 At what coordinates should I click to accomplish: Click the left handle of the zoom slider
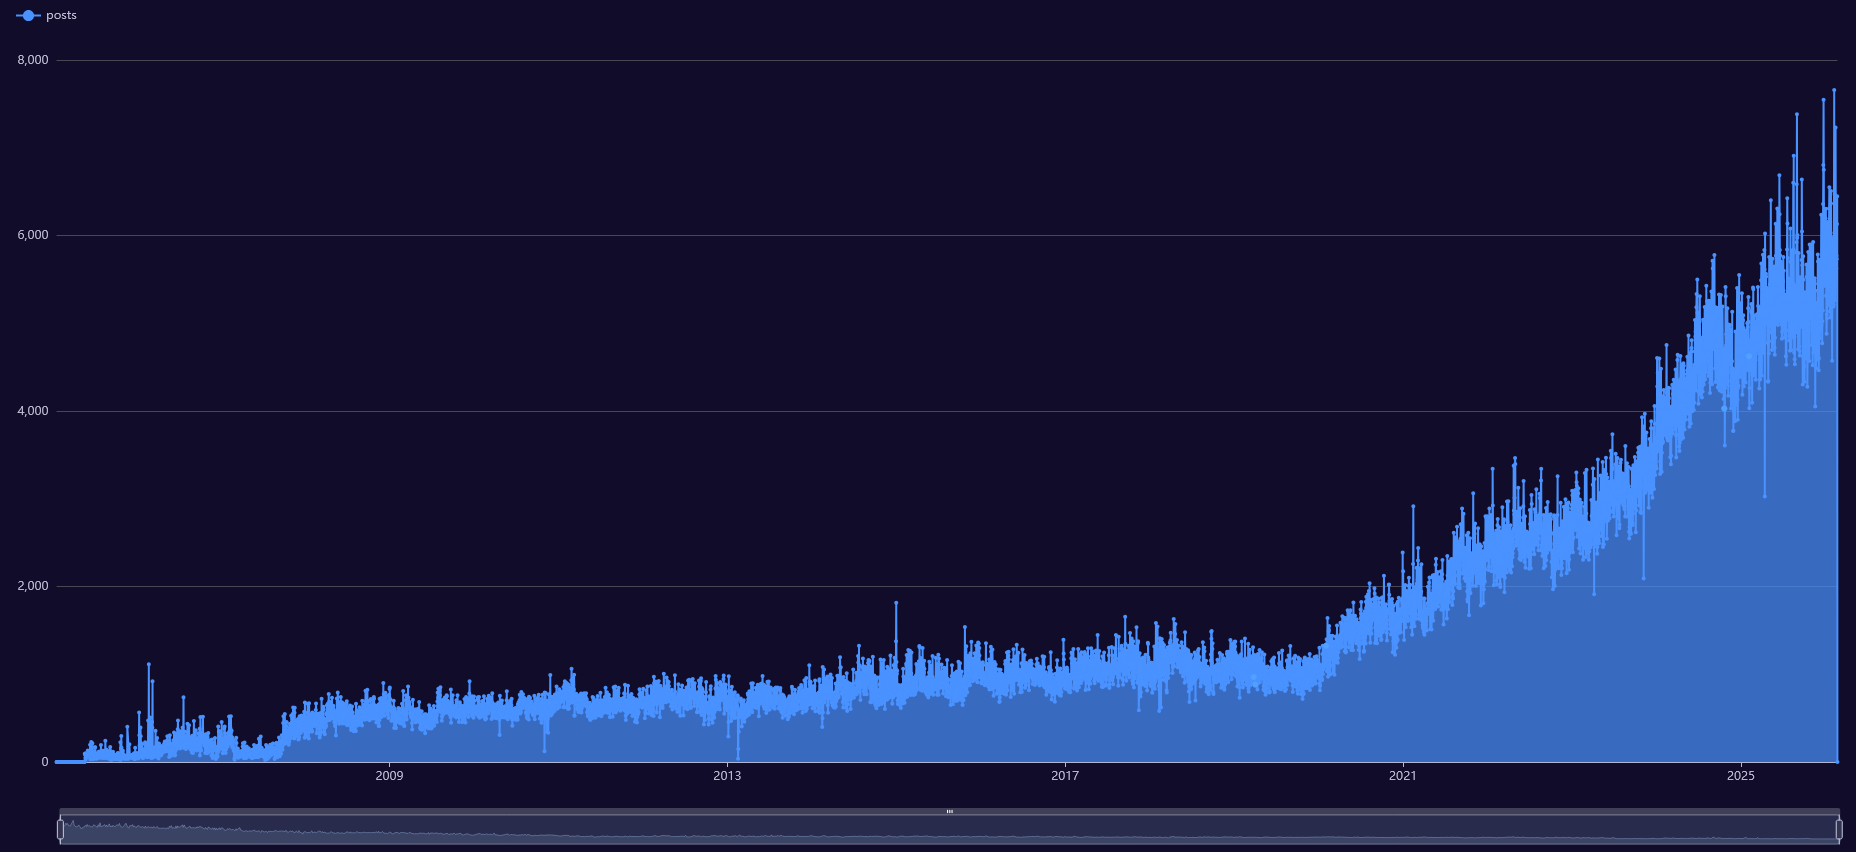[61, 829]
